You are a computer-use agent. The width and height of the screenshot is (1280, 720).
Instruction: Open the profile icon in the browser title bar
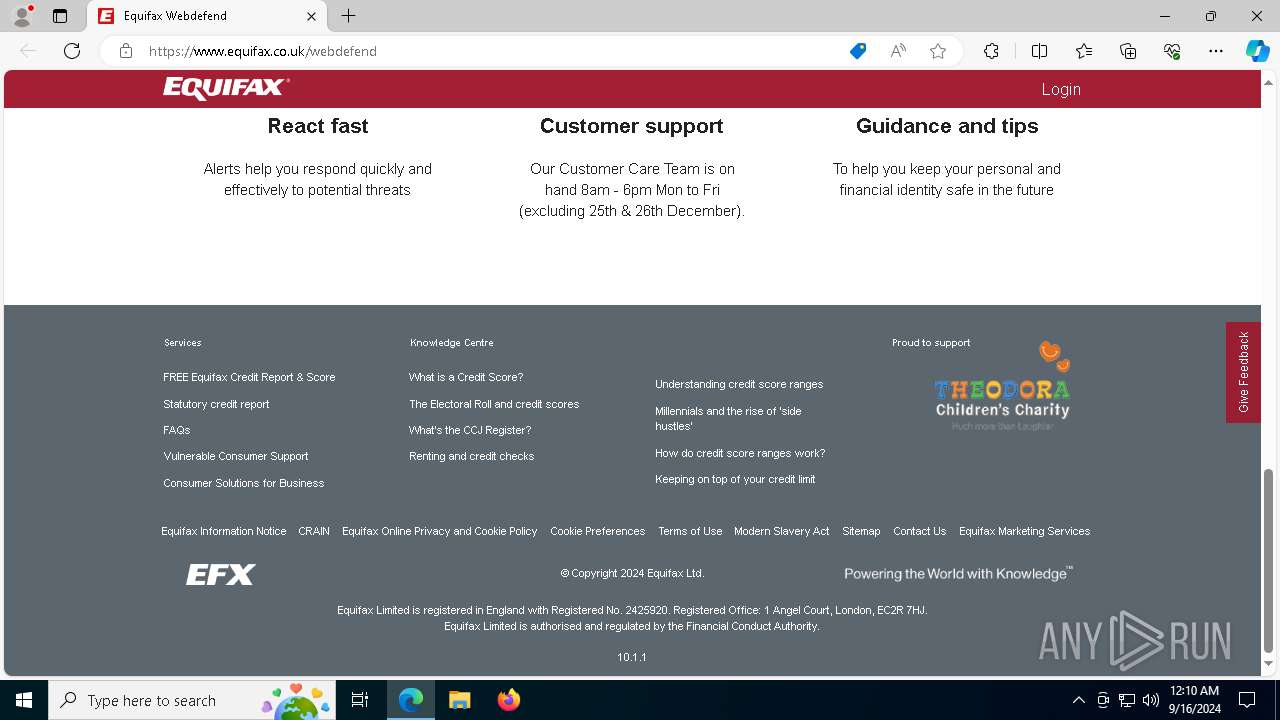pyautogui.click(x=22, y=16)
